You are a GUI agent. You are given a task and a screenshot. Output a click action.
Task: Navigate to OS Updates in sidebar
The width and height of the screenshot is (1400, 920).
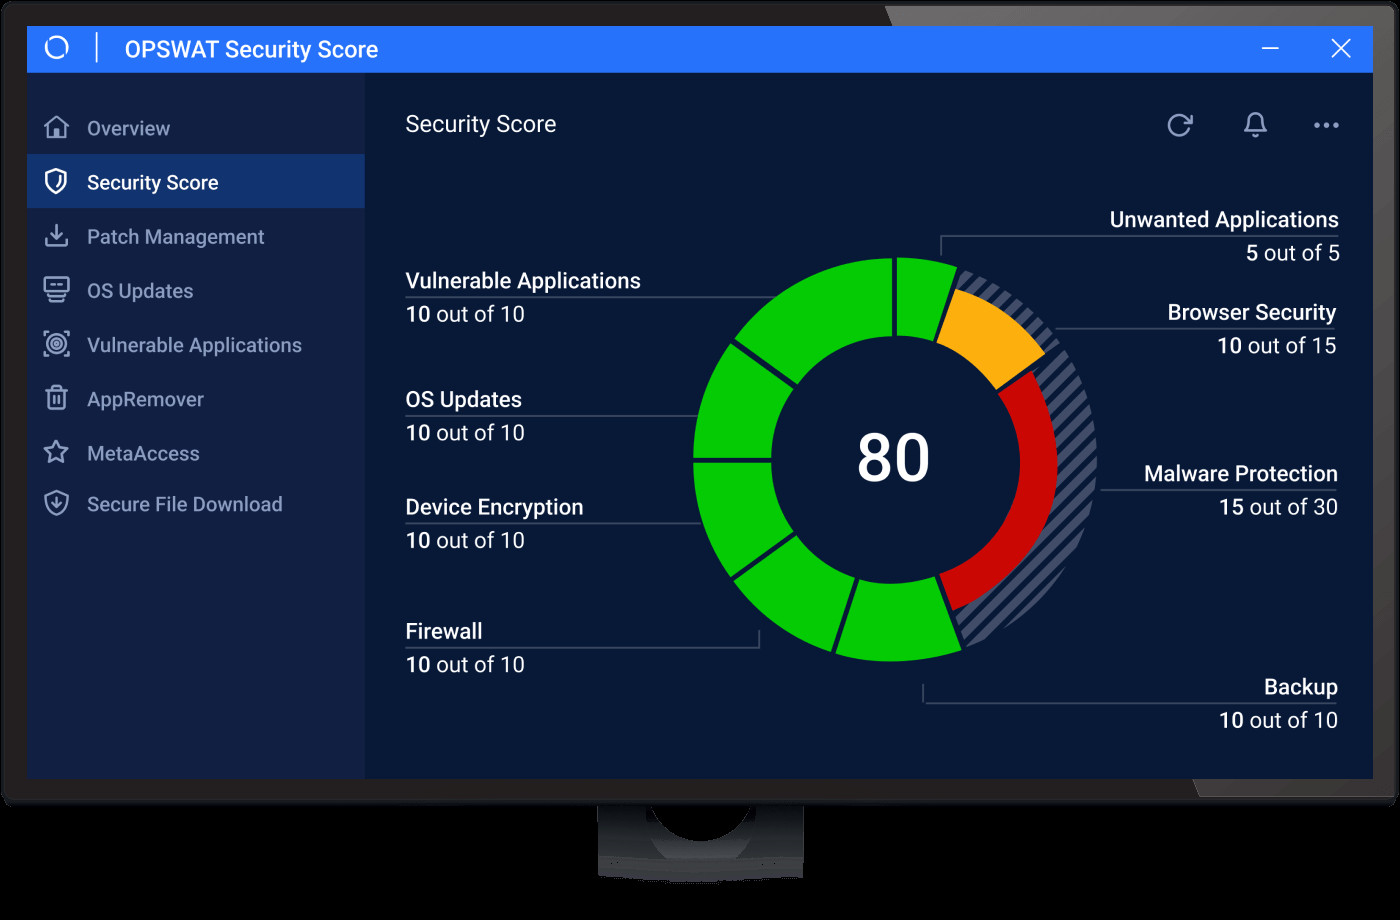click(x=196, y=290)
